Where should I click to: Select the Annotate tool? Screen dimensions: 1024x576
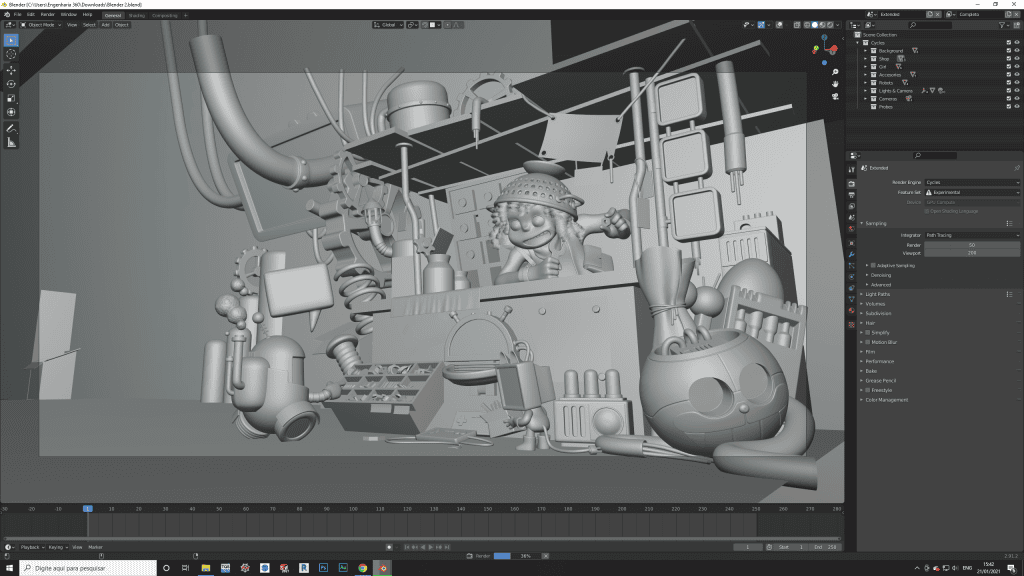coord(11,129)
